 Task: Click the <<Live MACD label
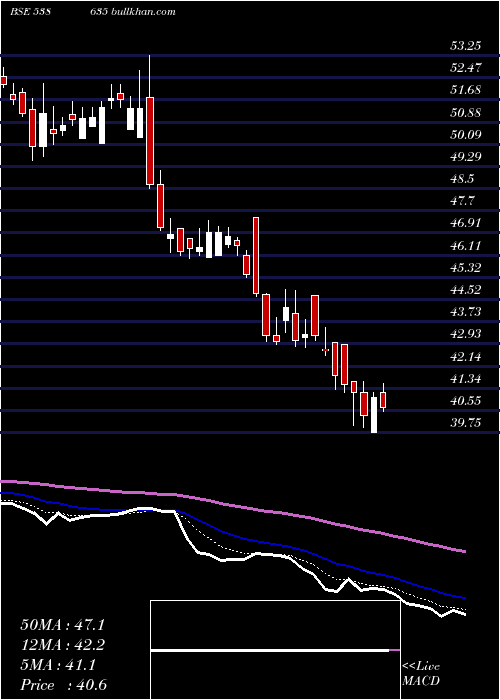pos(421,674)
